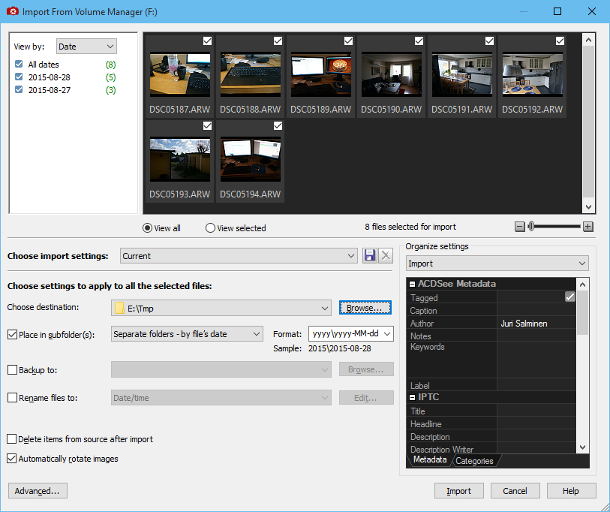Image resolution: width=610 pixels, height=512 pixels.
Task: Select the View selected radio button
Action: point(210,228)
